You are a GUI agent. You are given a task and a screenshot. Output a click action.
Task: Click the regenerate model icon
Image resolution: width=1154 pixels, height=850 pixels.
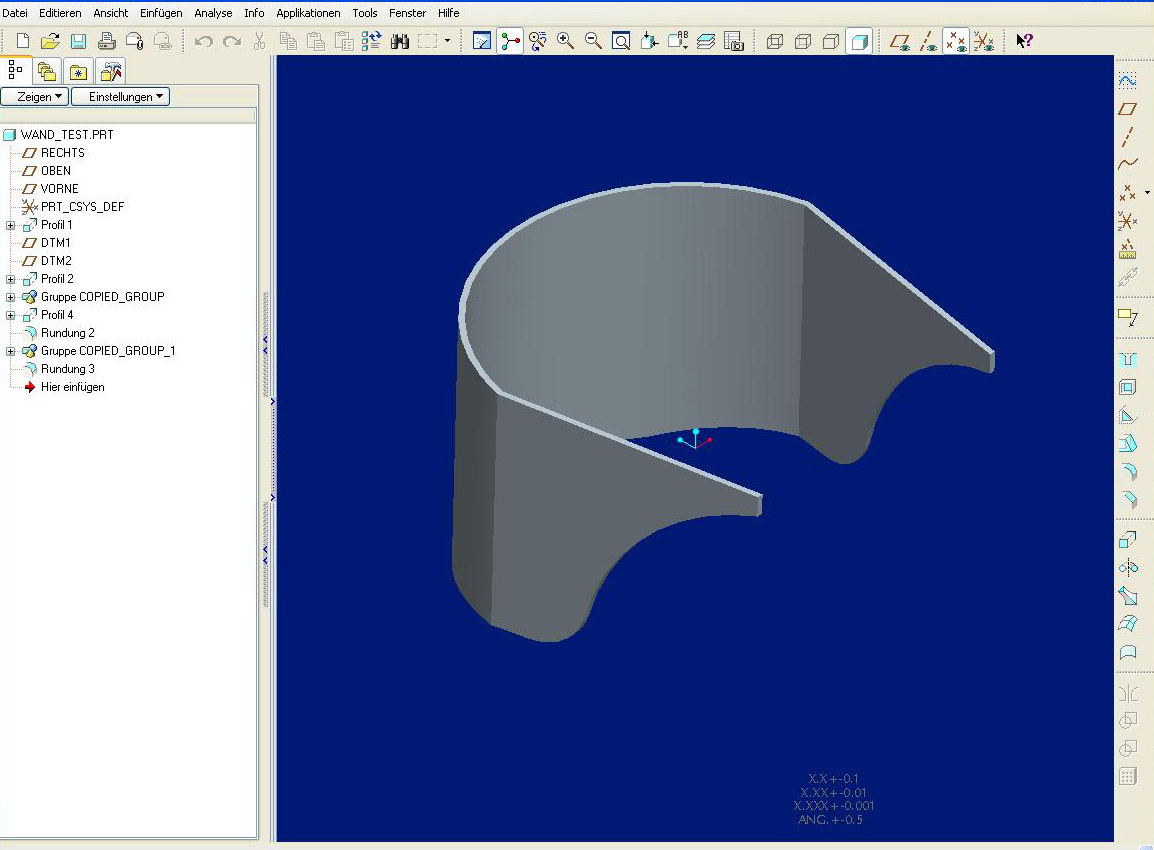click(372, 41)
